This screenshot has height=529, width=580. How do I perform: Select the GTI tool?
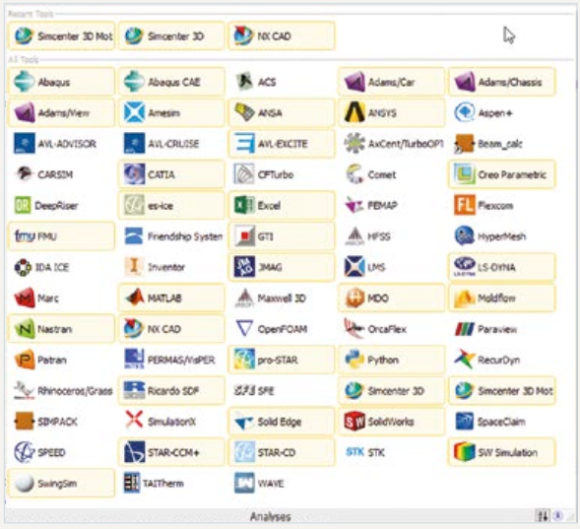[282, 236]
